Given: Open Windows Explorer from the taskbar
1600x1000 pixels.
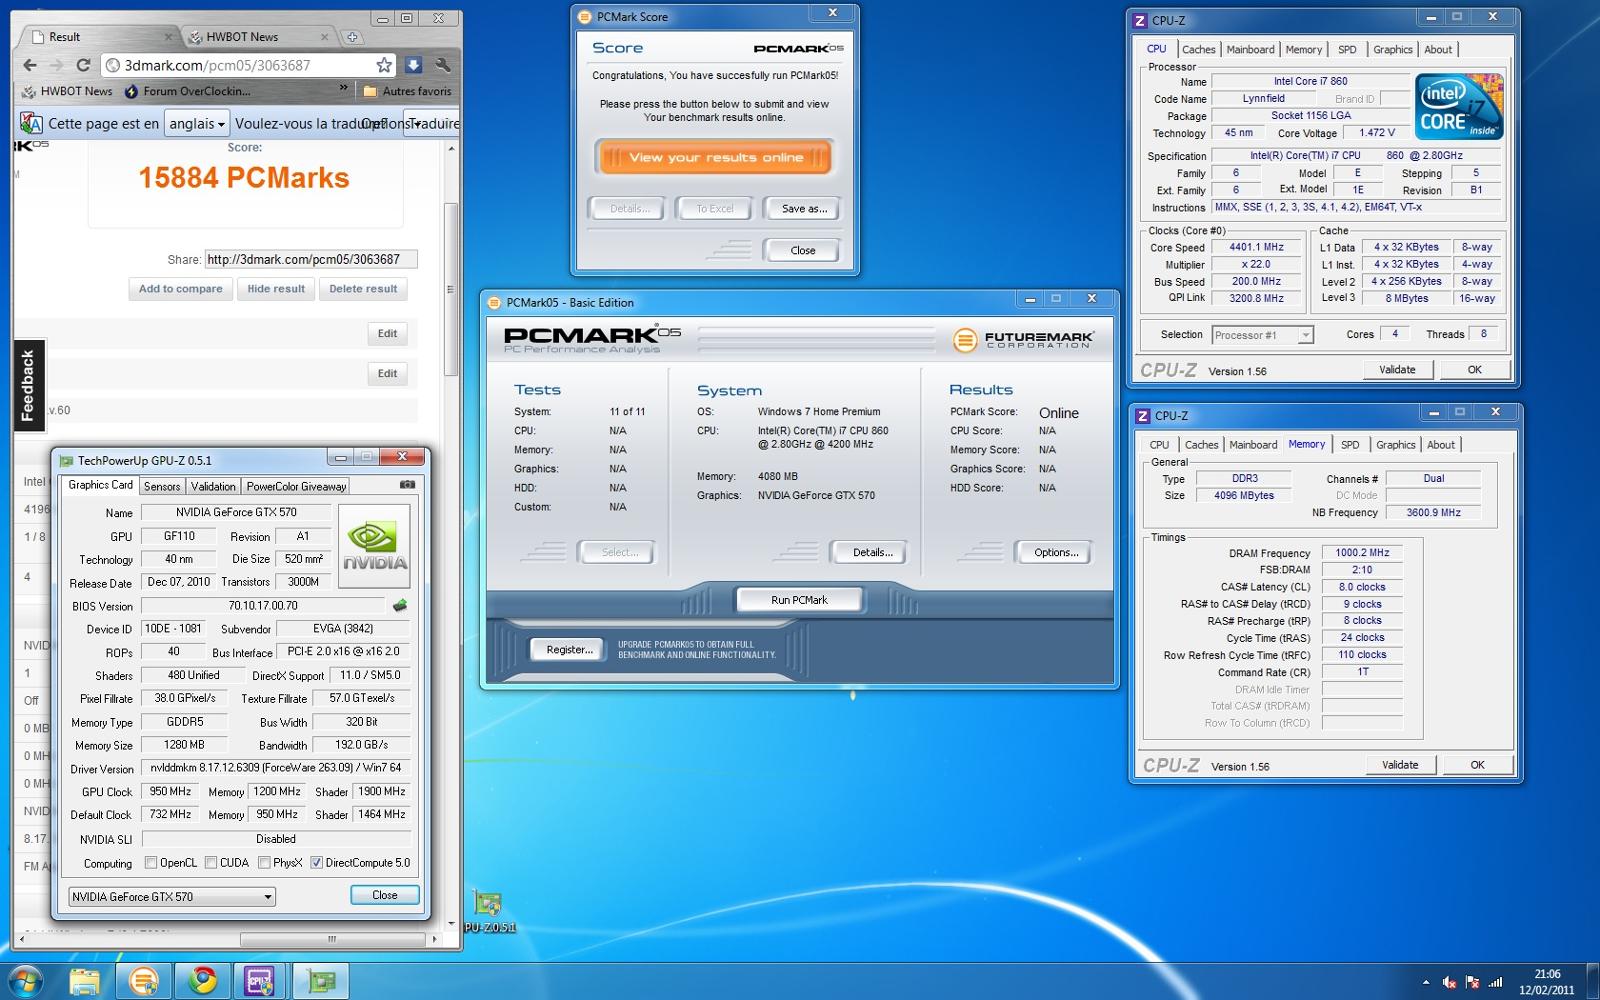Looking at the screenshot, I should (x=84, y=981).
